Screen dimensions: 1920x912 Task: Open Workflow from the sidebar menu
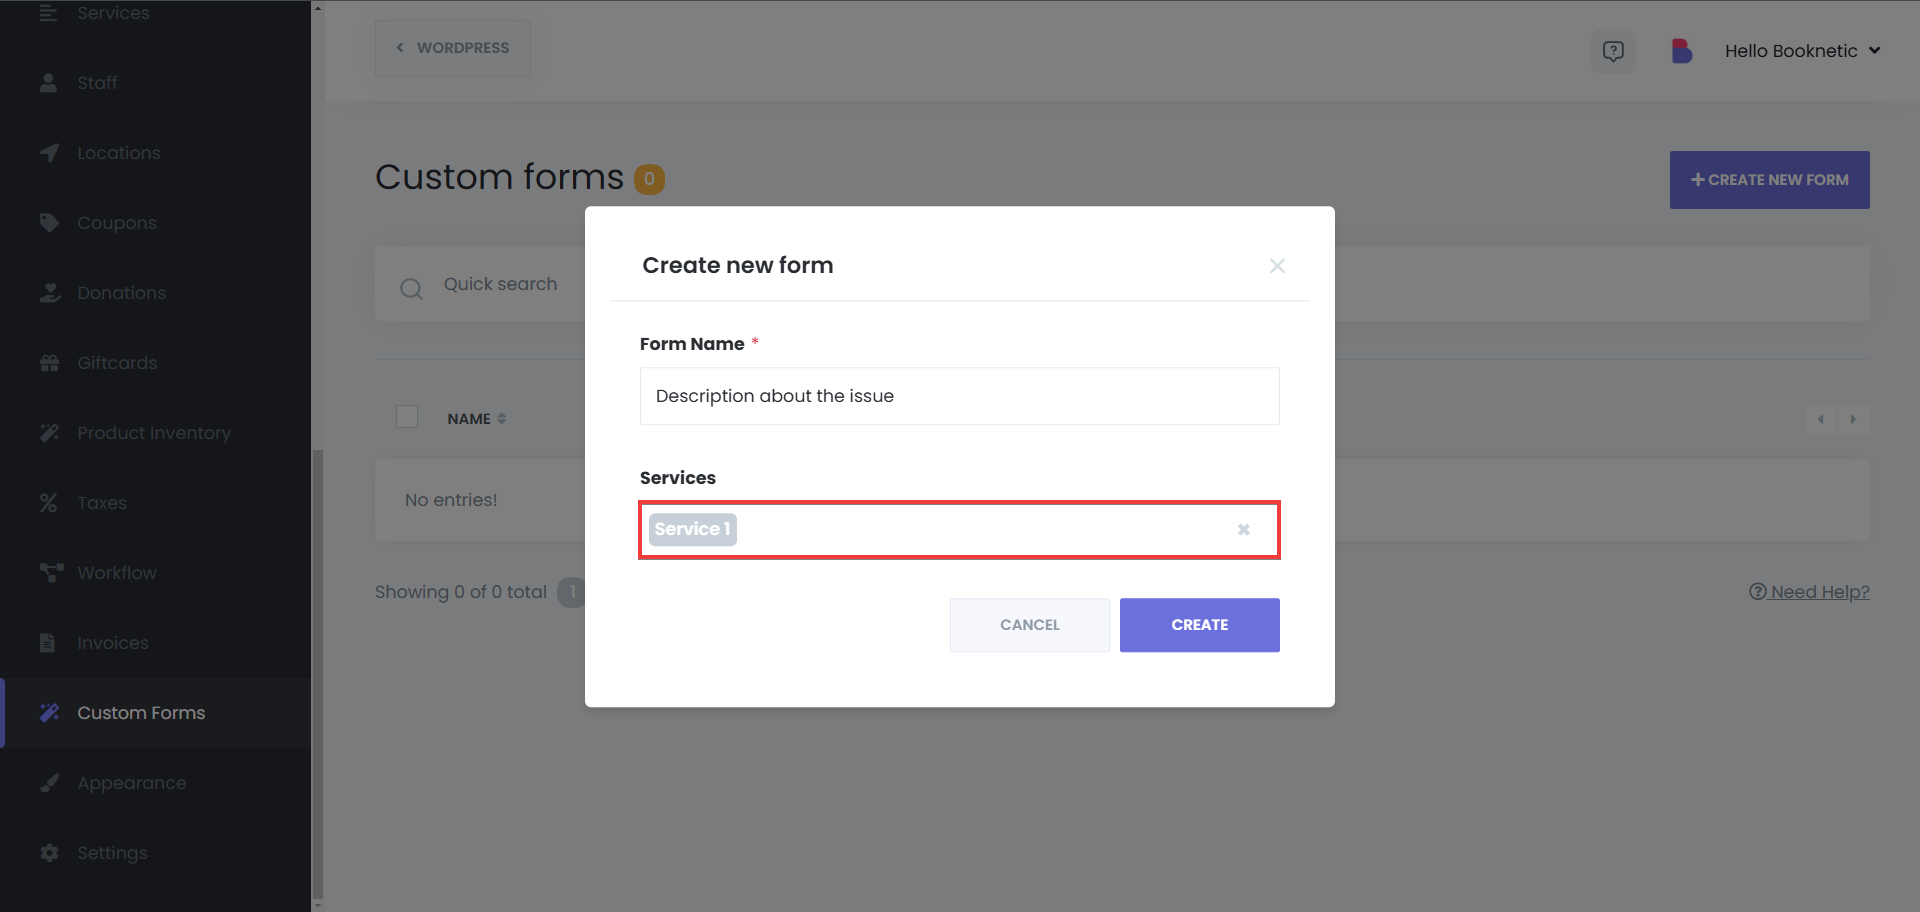point(117,573)
